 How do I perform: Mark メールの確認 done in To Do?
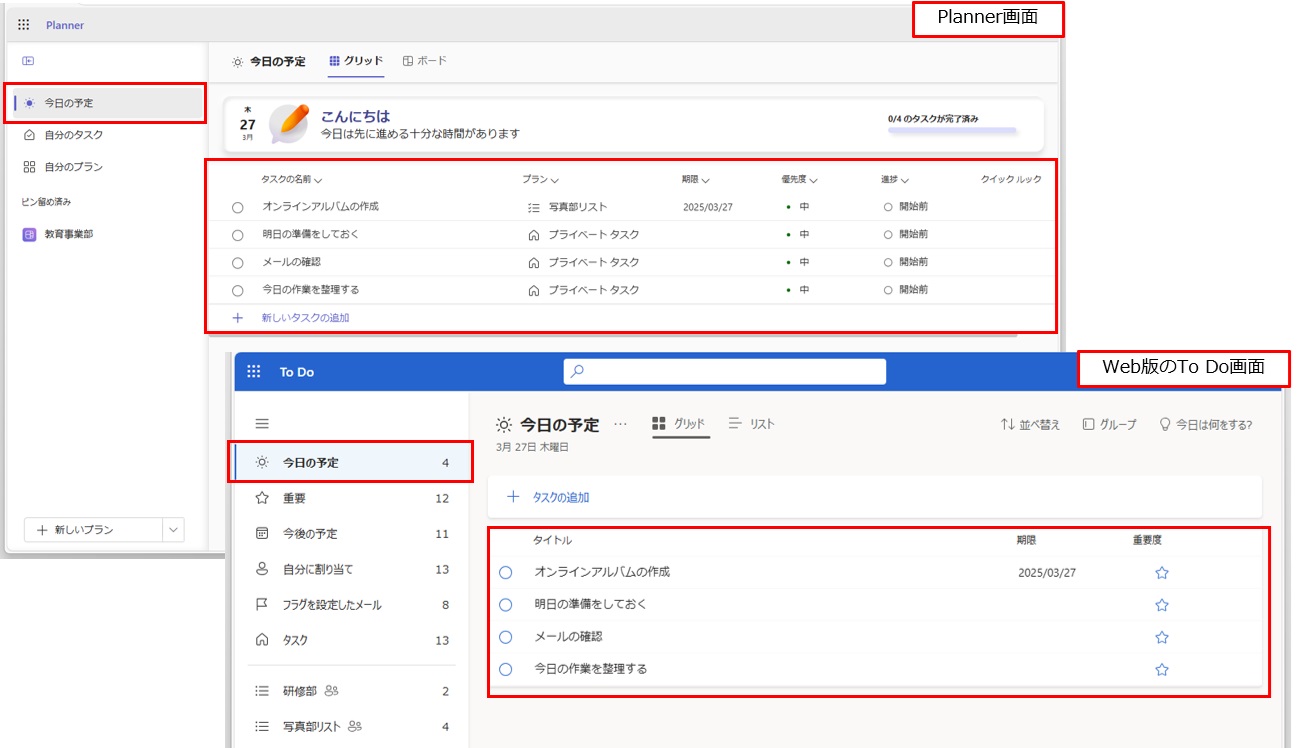pos(505,637)
